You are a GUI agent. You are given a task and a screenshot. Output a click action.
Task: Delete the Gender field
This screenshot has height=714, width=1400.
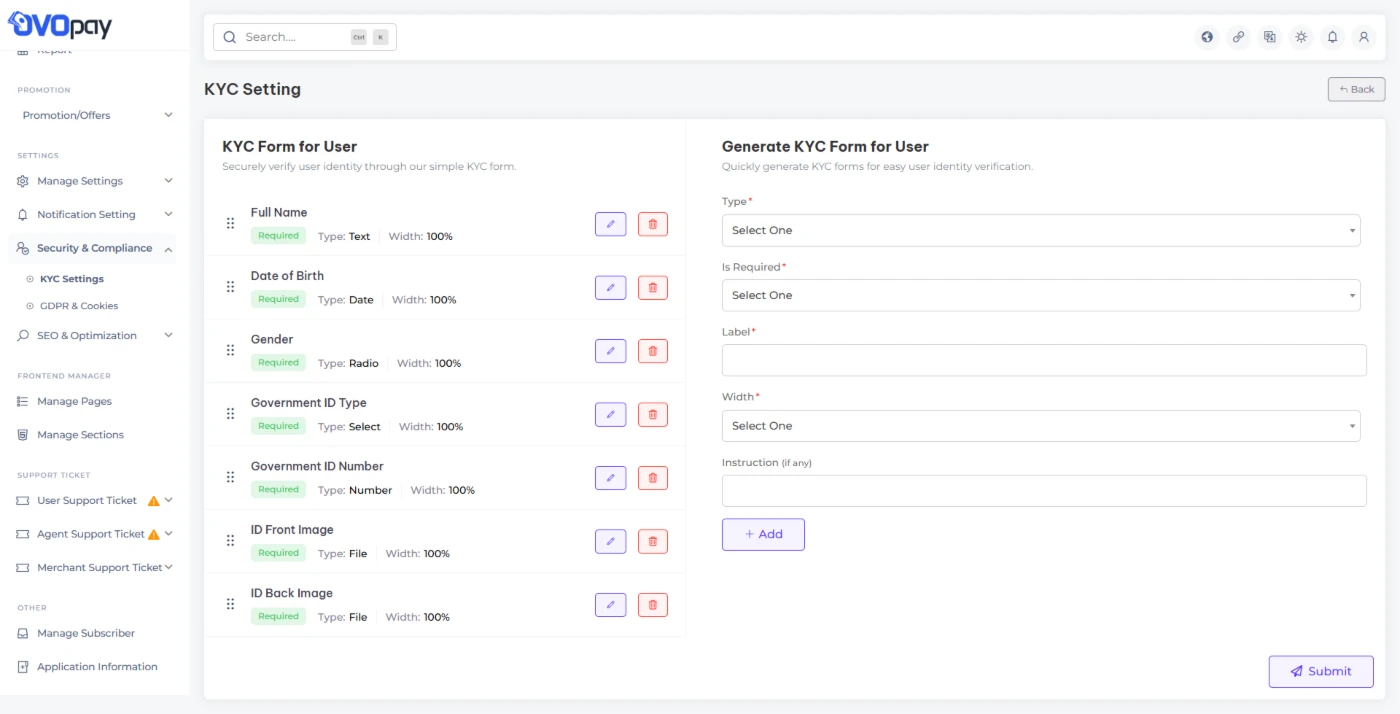pos(652,351)
